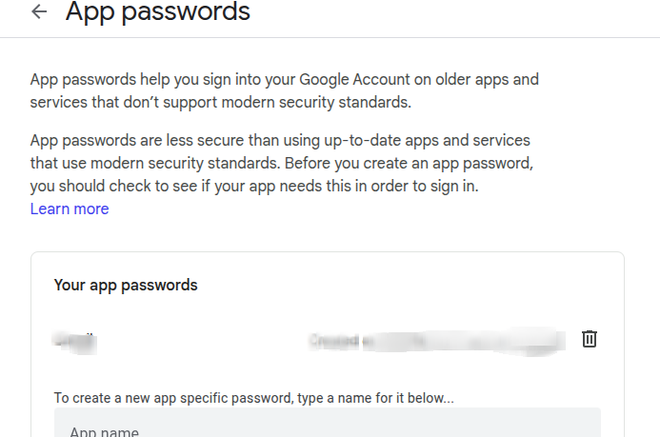Image resolution: width=660 pixels, height=437 pixels.
Task: Click the line starting "App passwords are less secure"
Action: pyautogui.click(x=280, y=140)
